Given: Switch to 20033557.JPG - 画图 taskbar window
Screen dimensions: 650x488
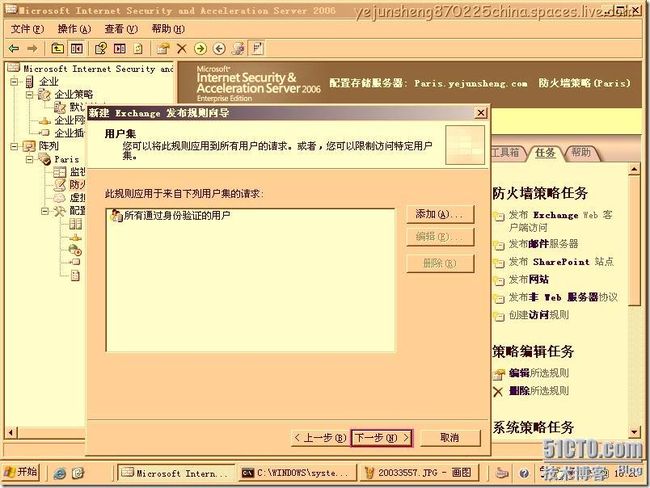Looking at the screenshot, I should pyautogui.click(x=419, y=472).
